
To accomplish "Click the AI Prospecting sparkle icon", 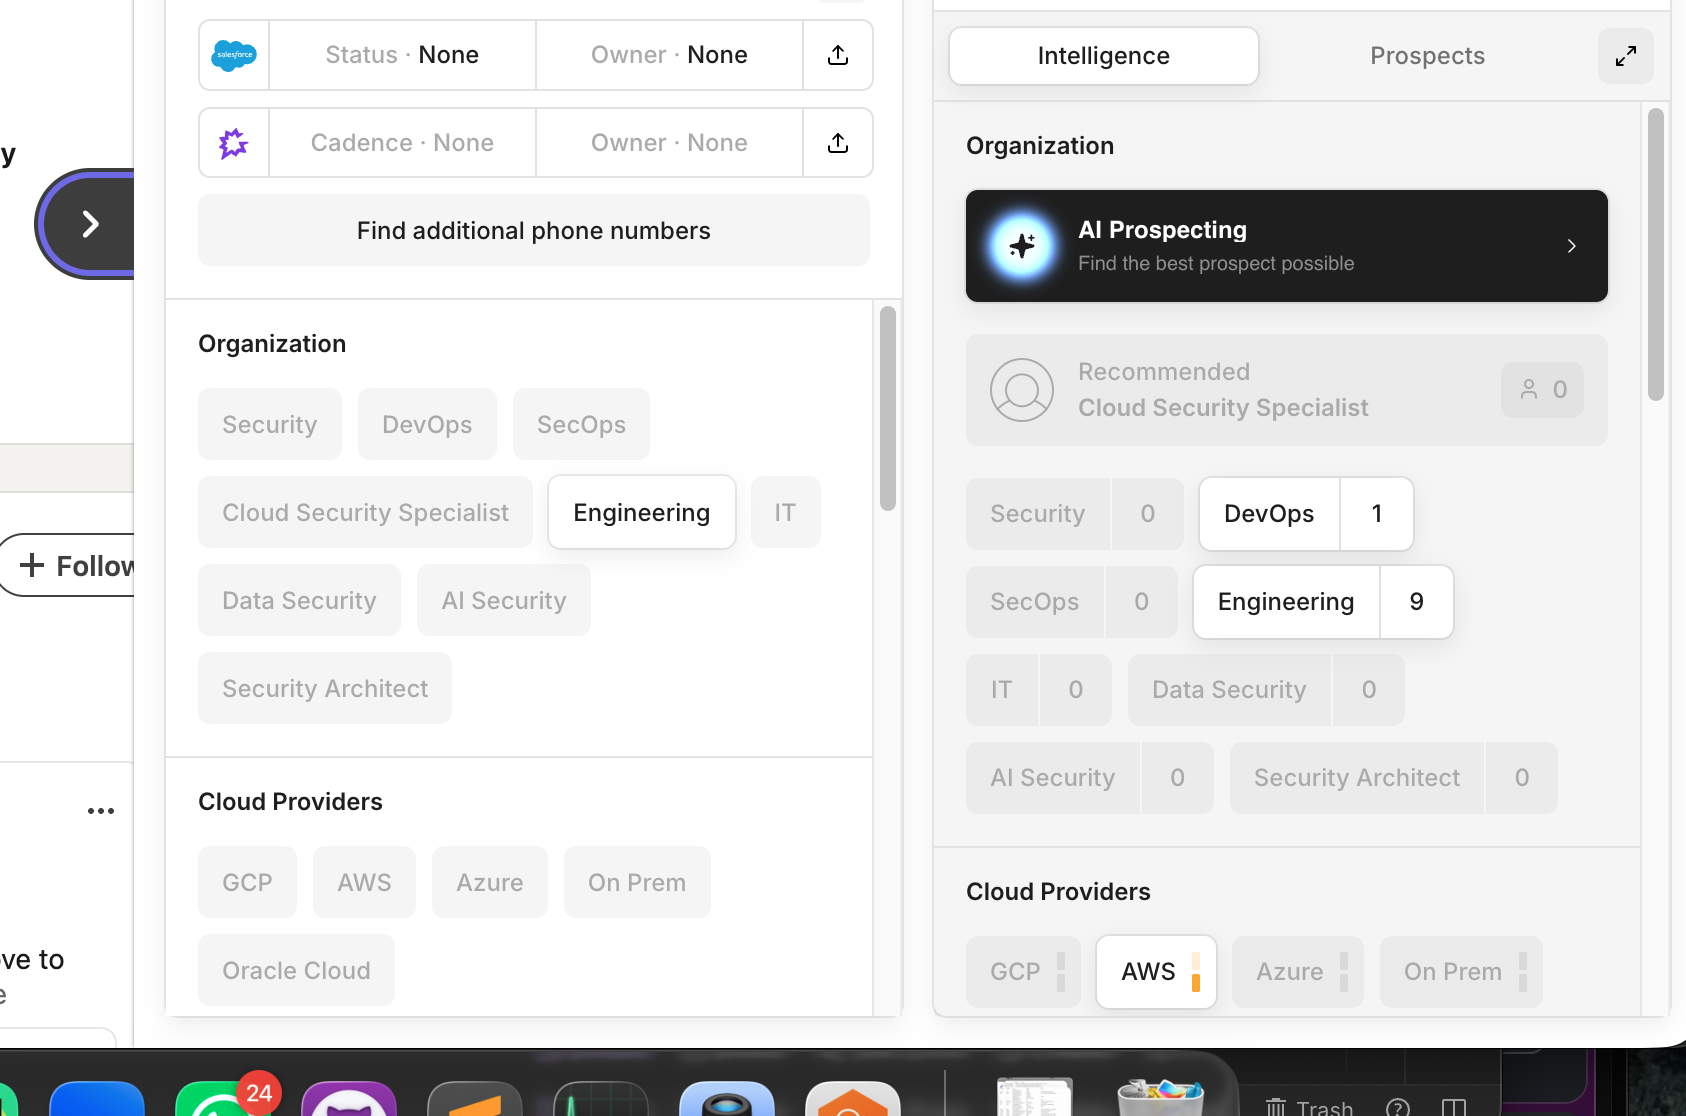I will [x=1022, y=246].
